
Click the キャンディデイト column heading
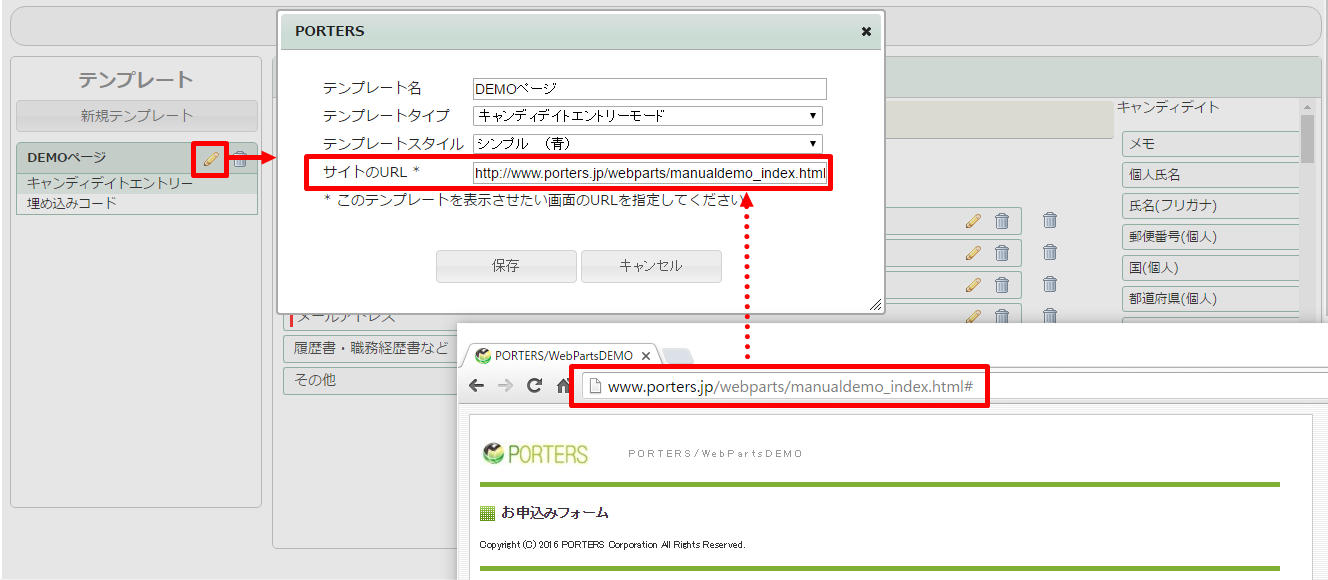pyautogui.click(x=1167, y=107)
